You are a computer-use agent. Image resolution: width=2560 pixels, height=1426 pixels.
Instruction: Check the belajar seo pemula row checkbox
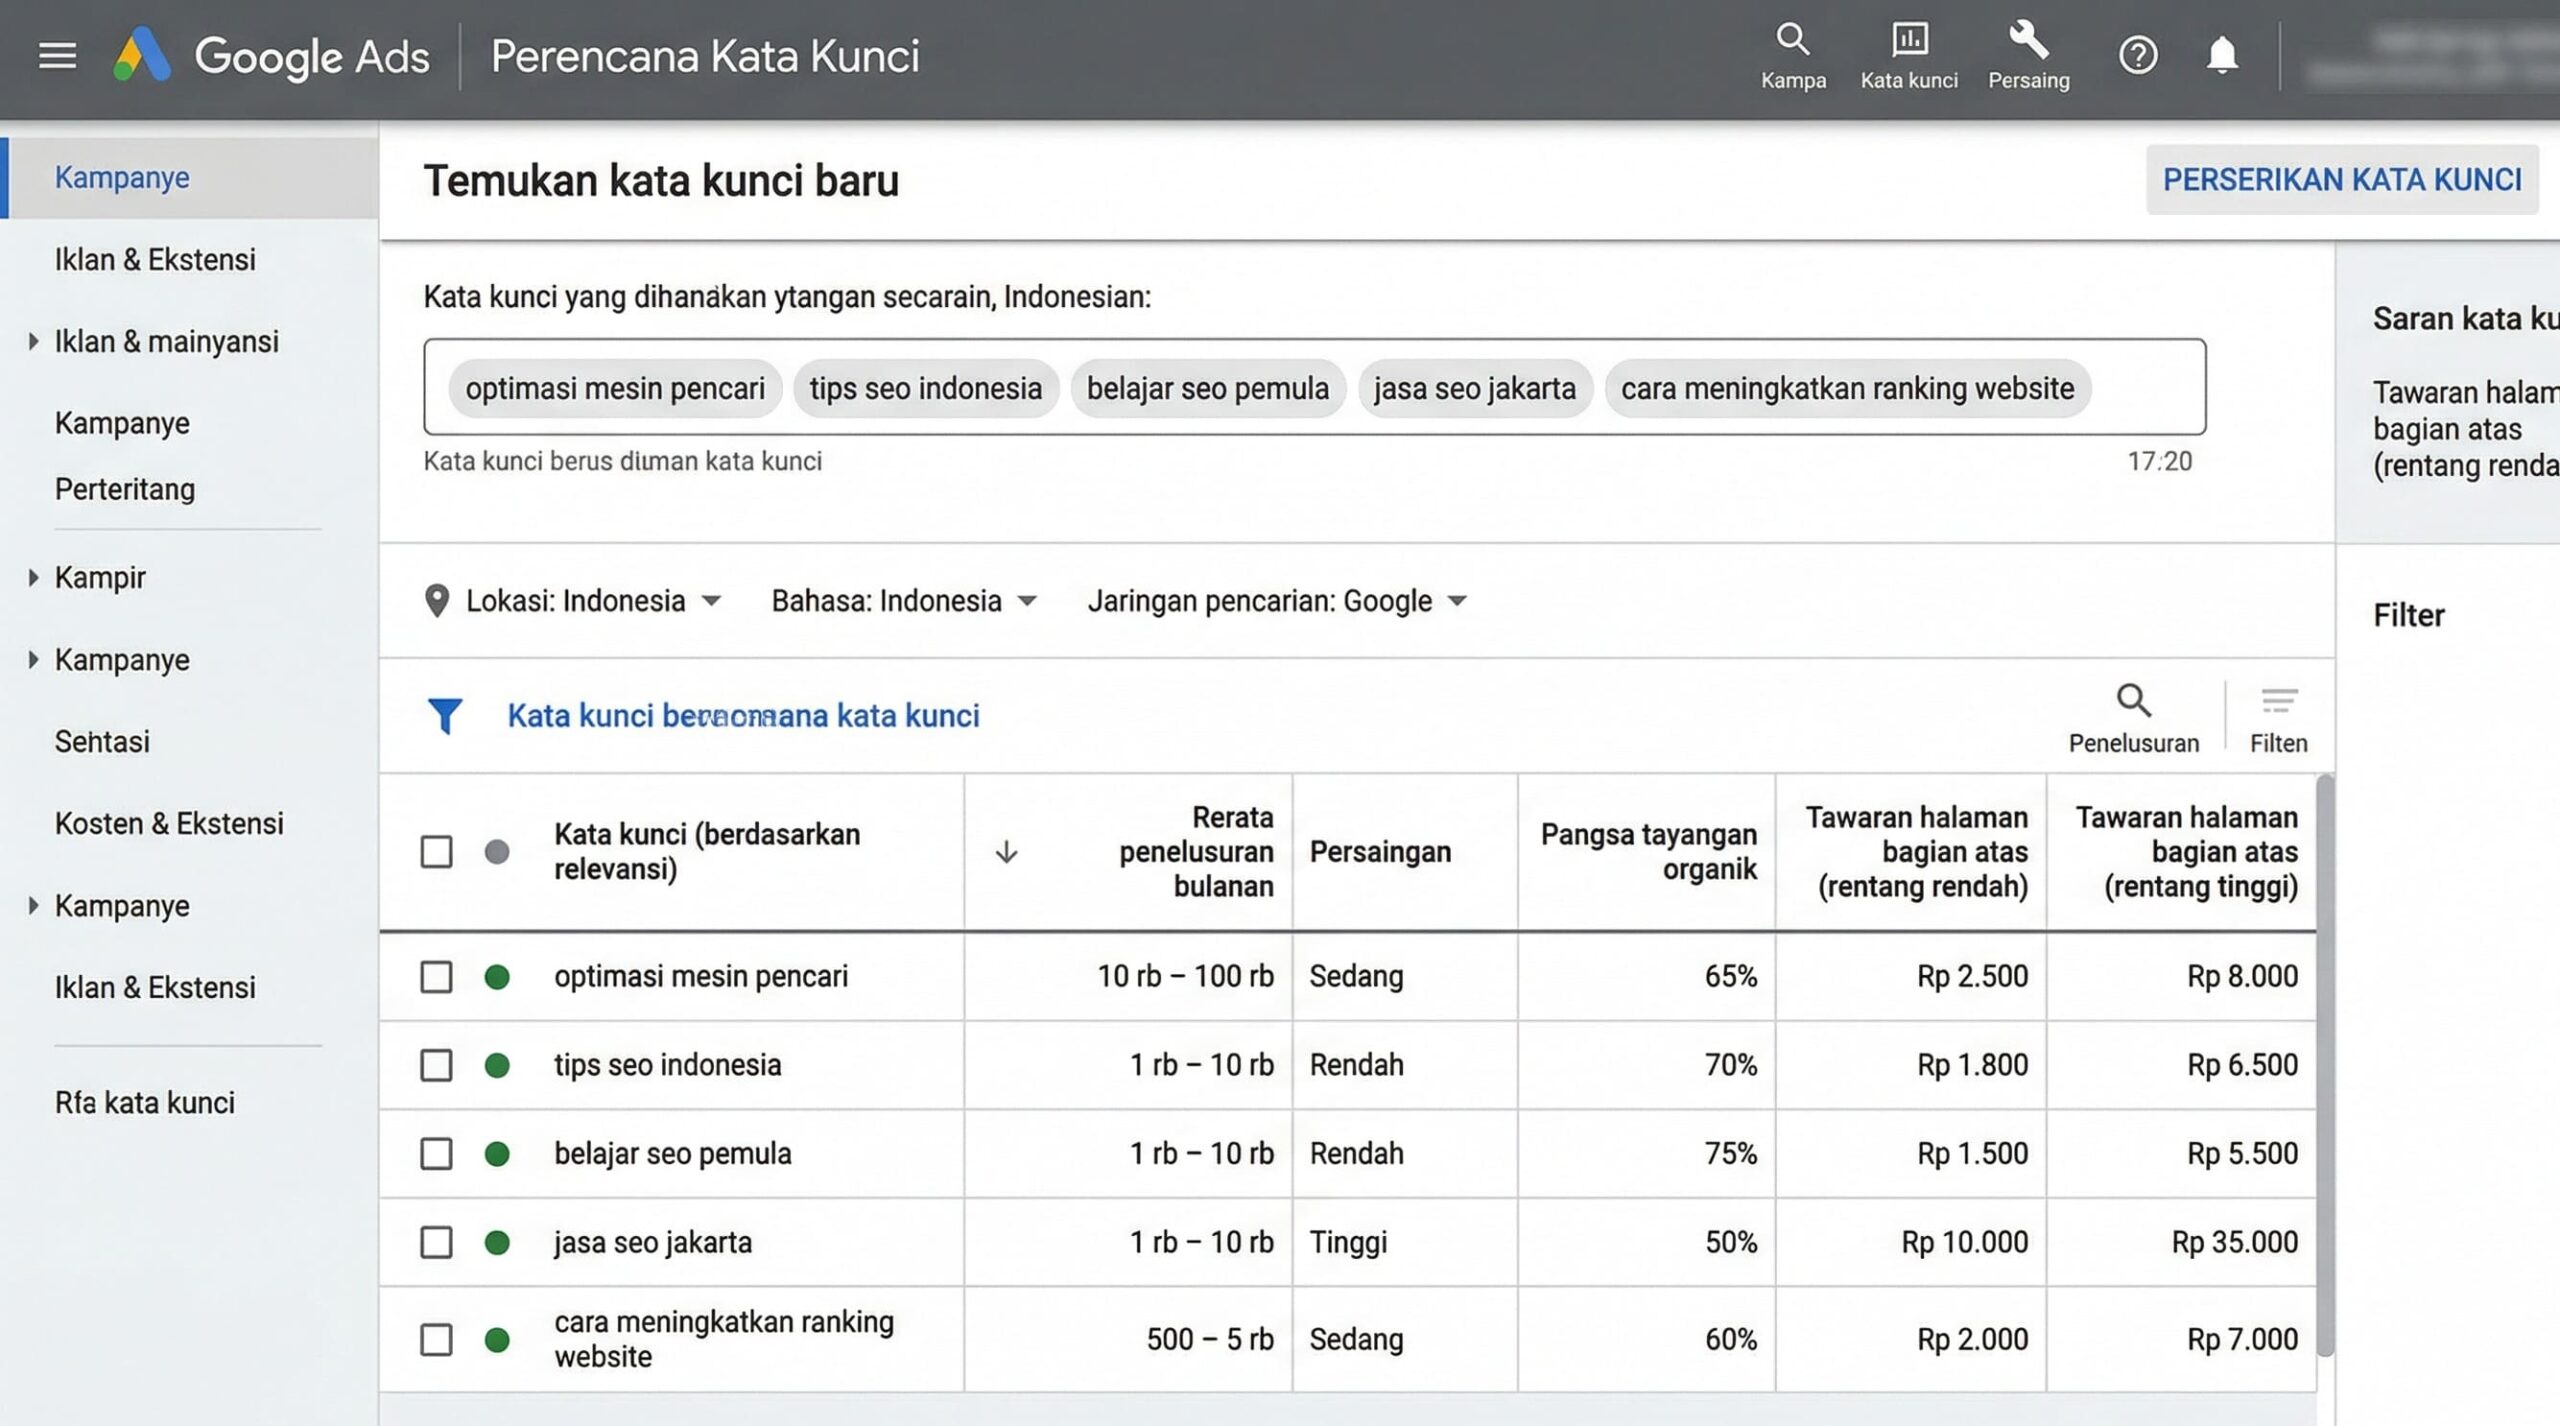(436, 1154)
